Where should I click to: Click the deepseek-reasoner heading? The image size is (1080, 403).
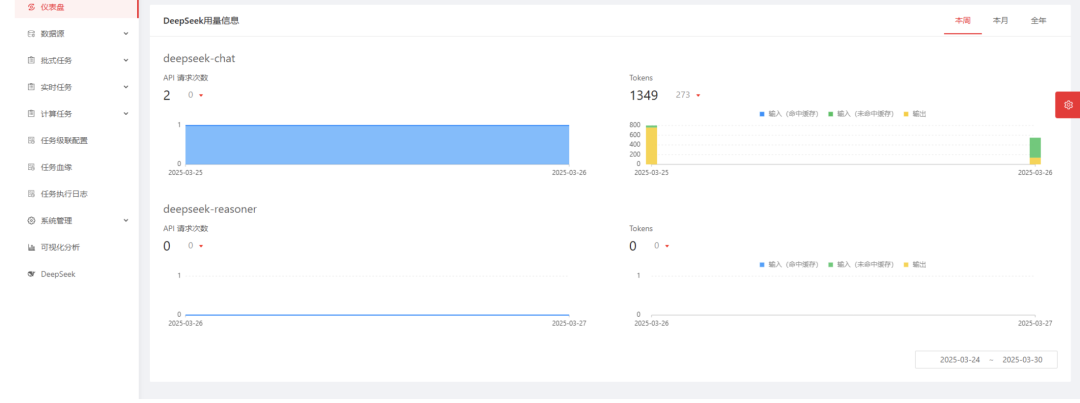210,209
